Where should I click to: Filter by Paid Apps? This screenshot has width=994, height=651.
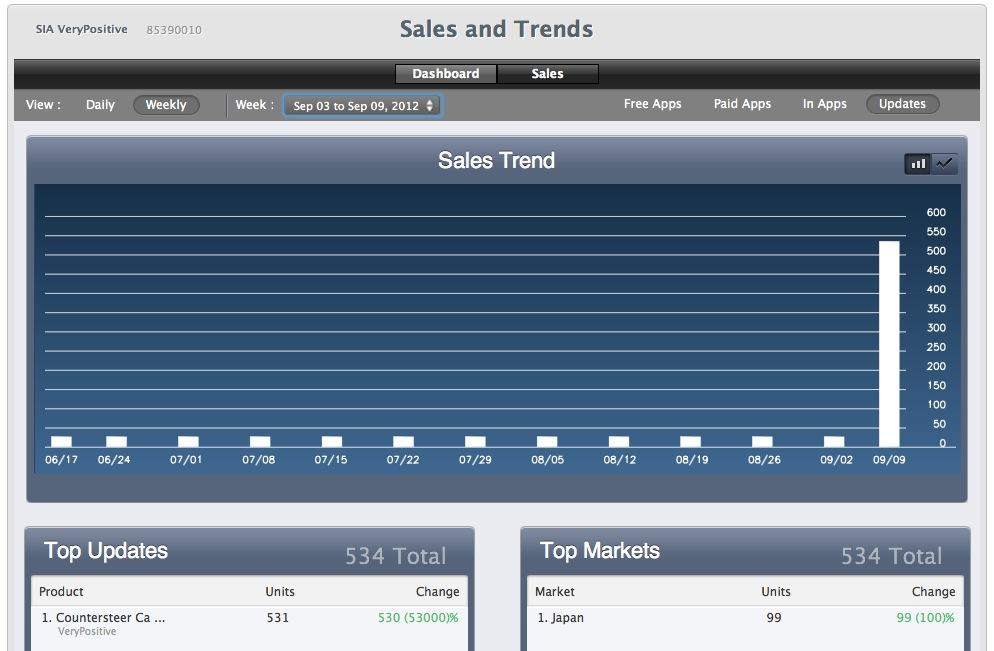pos(742,104)
